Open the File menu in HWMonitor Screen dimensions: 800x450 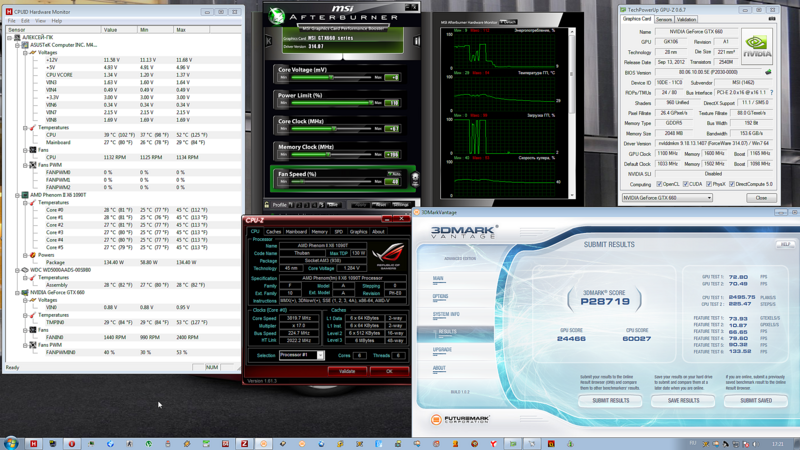tap(11, 21)
